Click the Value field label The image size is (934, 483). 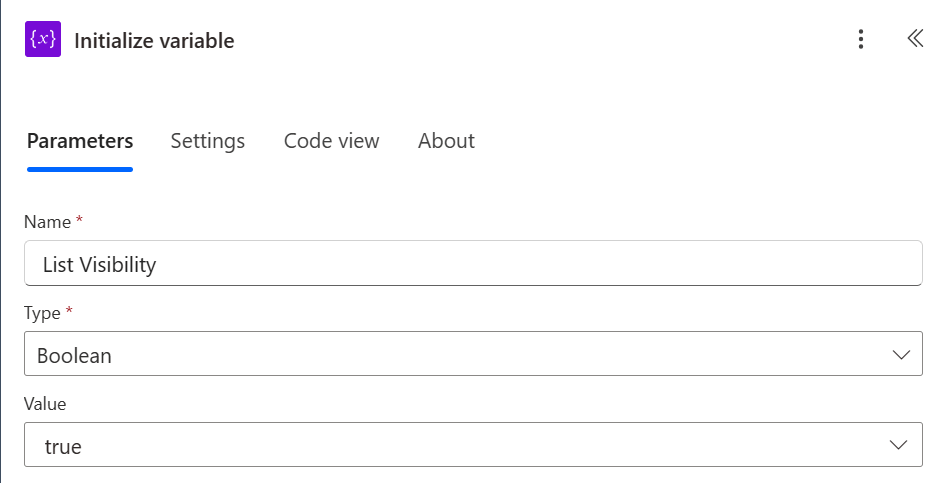46,403
